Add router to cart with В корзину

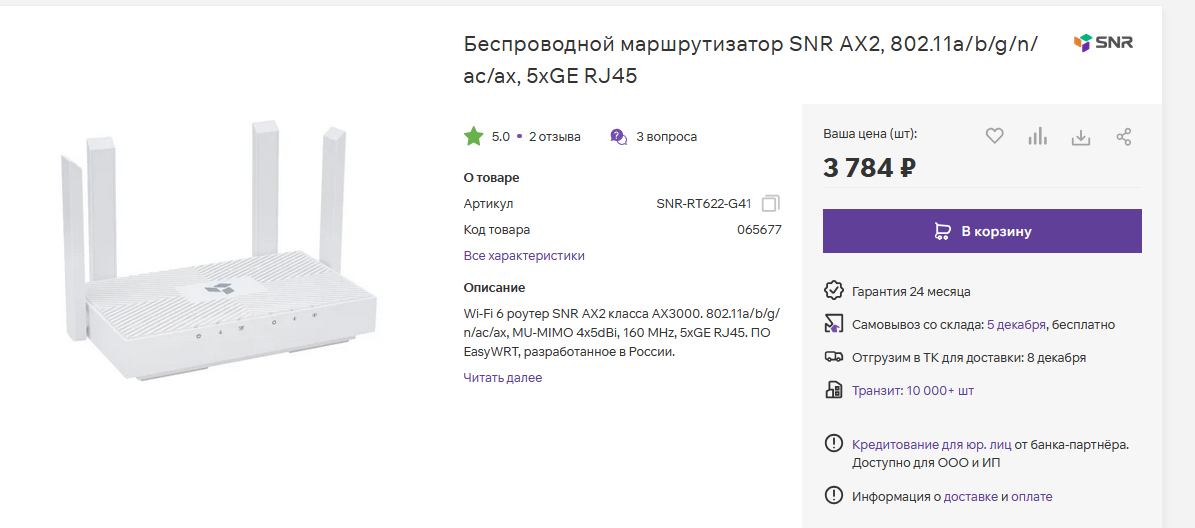[x=982, y=231]
